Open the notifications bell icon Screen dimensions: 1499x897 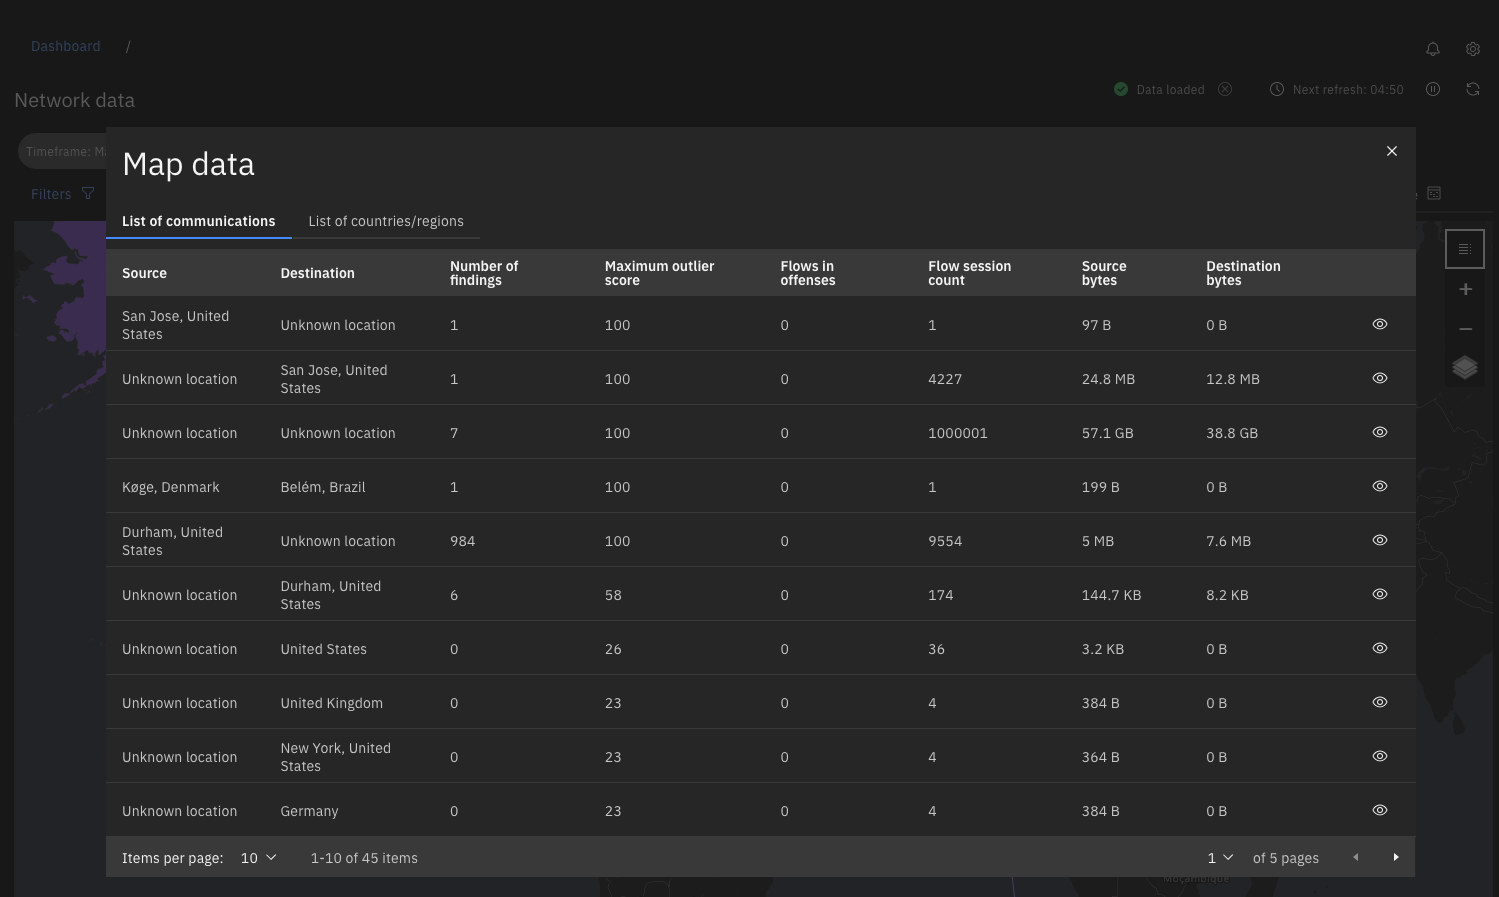click(x=1433, y=49)
